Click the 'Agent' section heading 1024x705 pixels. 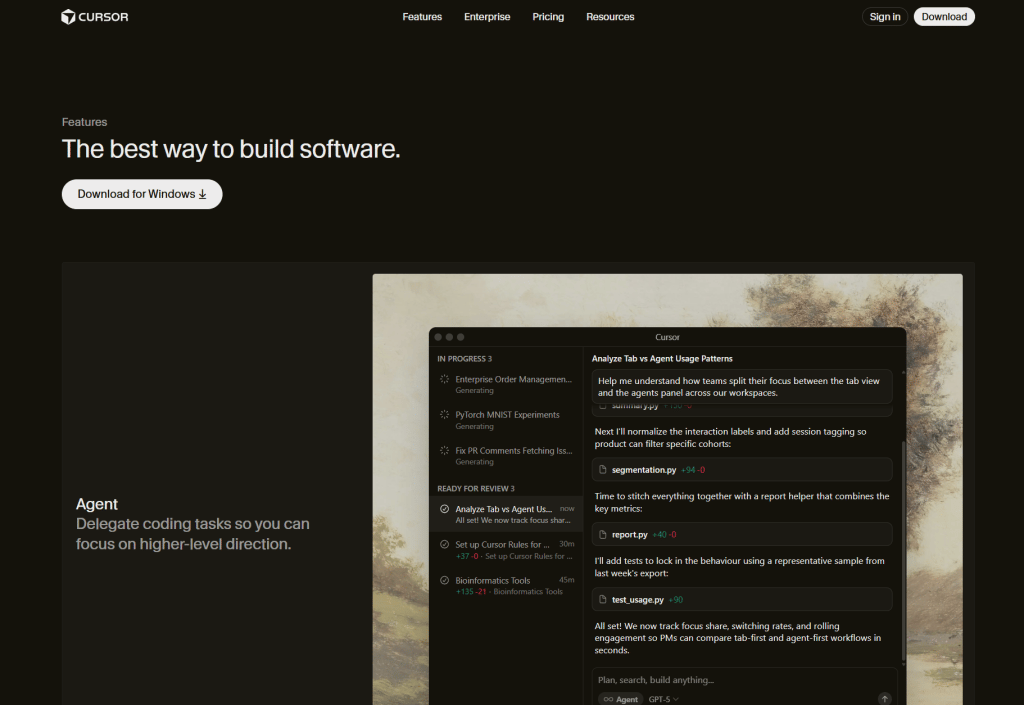tap(97, 504)
